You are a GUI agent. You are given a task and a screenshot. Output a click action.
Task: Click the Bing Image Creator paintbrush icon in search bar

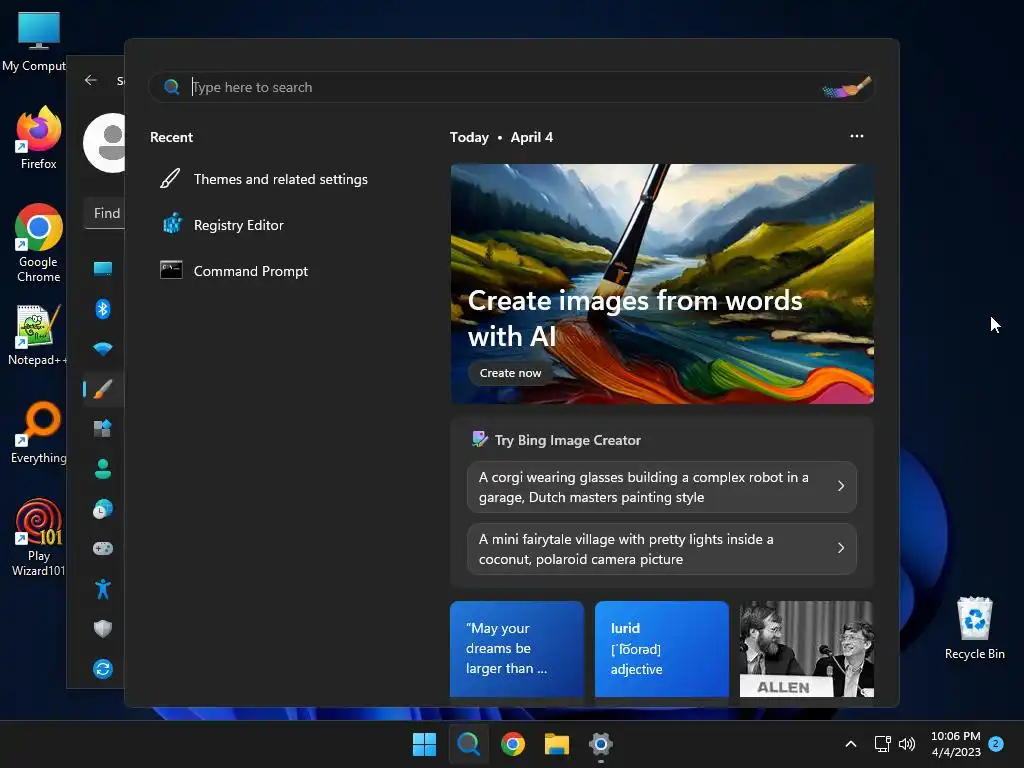click(x=846, y=87)
